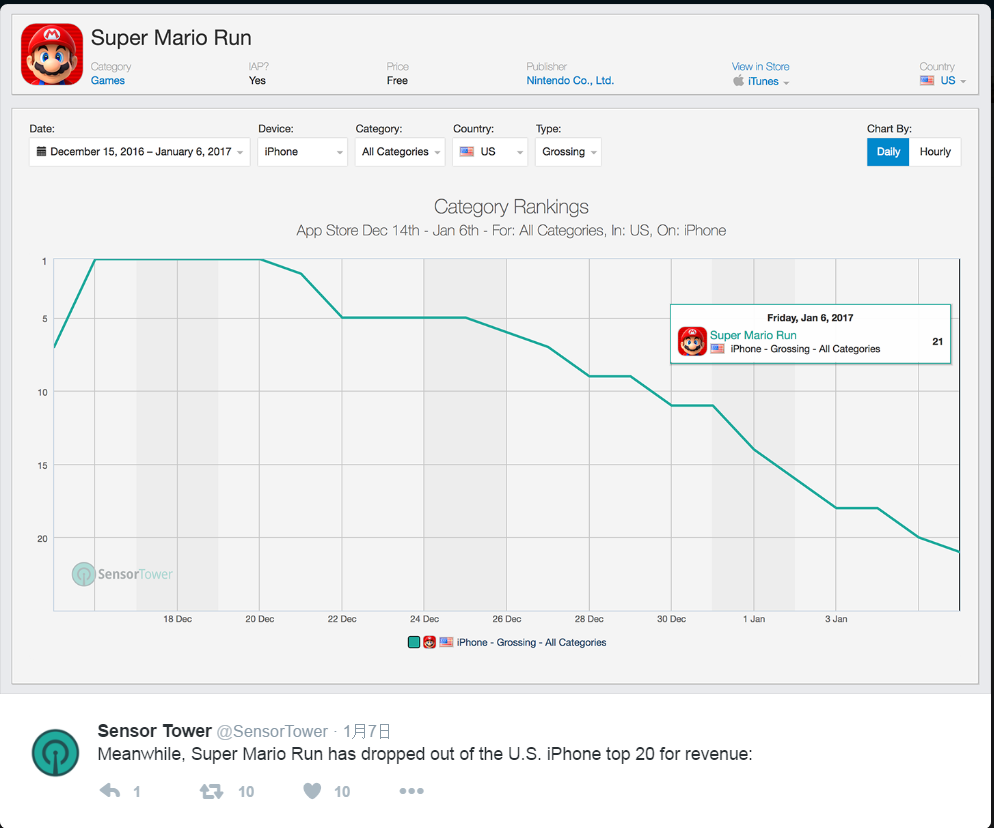
Task: Click the Super Mario Run page title
Action: coord(171,37)
